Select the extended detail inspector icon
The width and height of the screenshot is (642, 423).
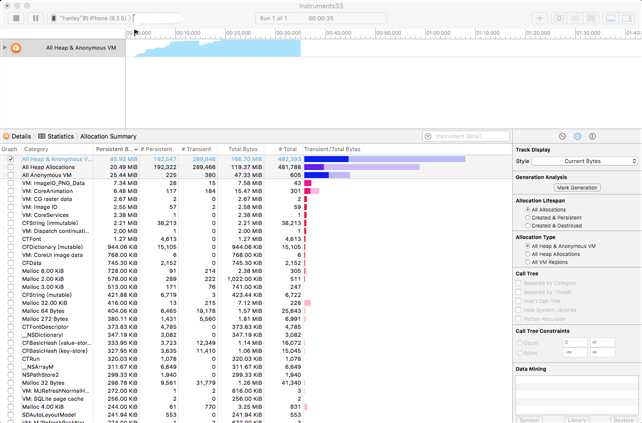click(x=592, y=136)
